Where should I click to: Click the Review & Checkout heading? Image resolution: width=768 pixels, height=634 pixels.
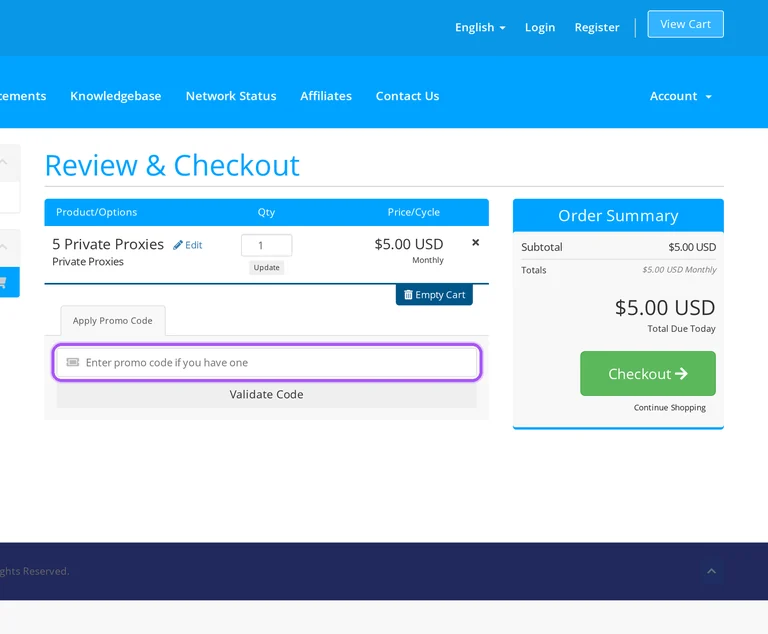coord(172,165)
